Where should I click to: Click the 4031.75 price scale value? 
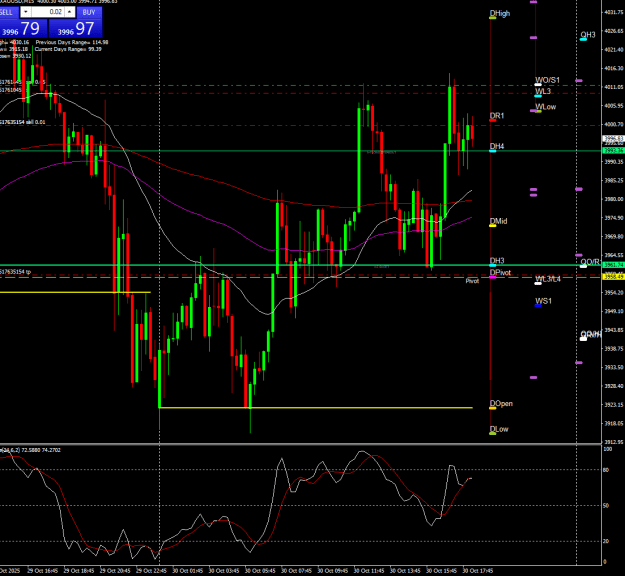tap(614, 12)
